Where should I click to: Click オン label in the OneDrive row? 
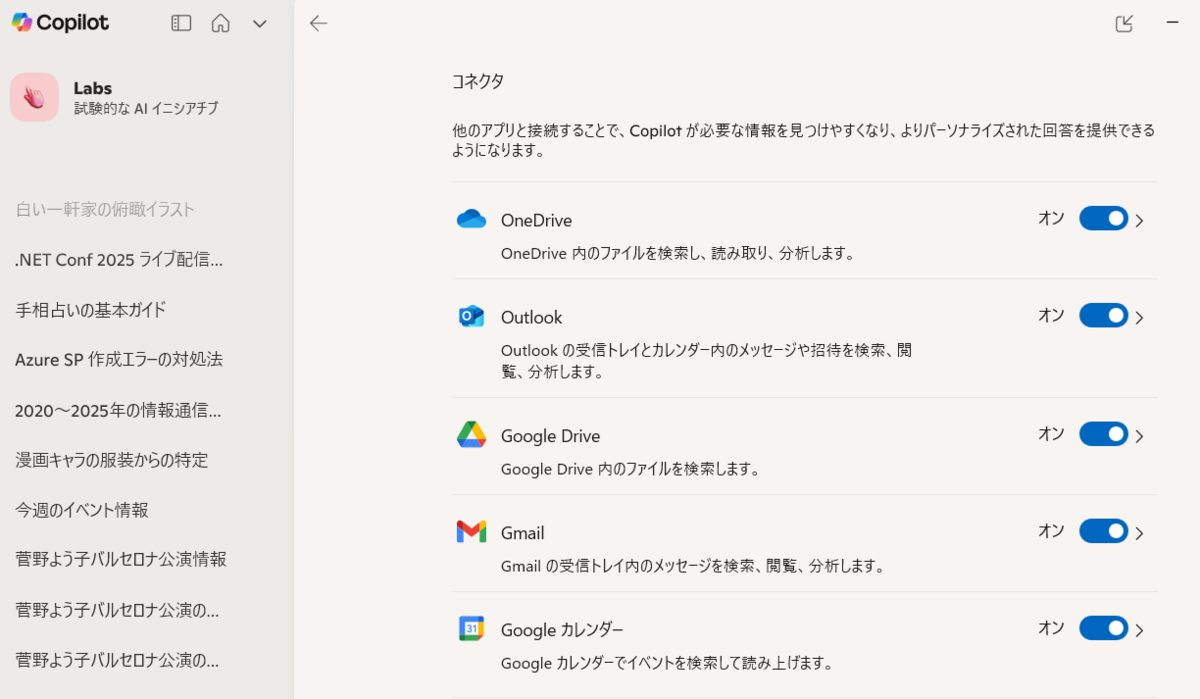pyautogui.click(x=1051, y=218)
